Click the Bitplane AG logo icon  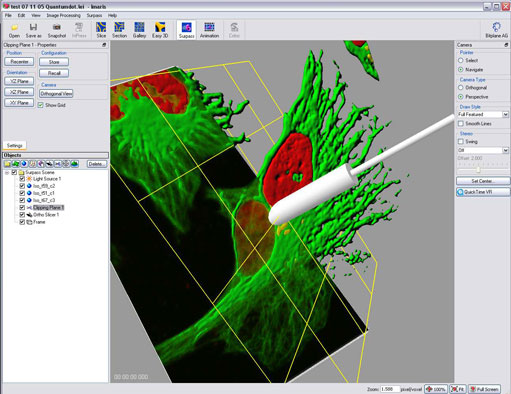pos(496,30)
